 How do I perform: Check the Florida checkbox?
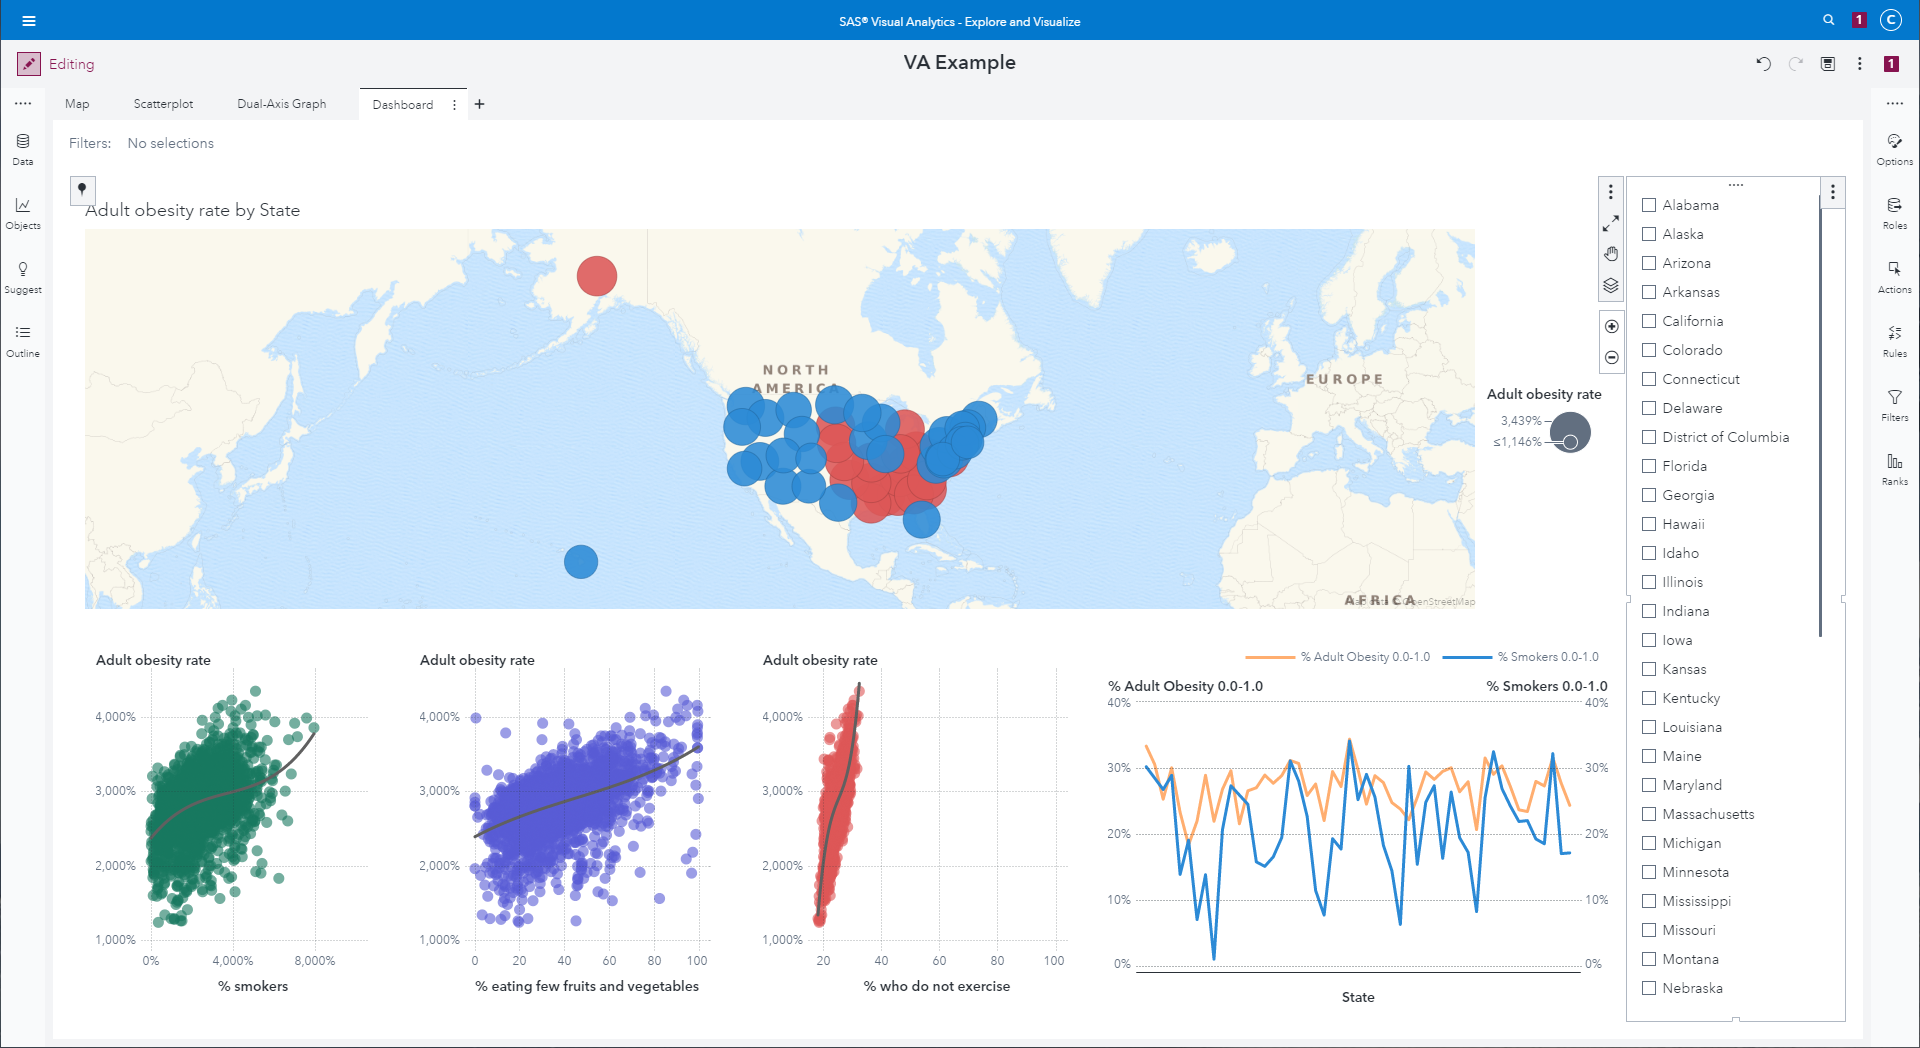pyautogui.click(x=1649, y=466)
